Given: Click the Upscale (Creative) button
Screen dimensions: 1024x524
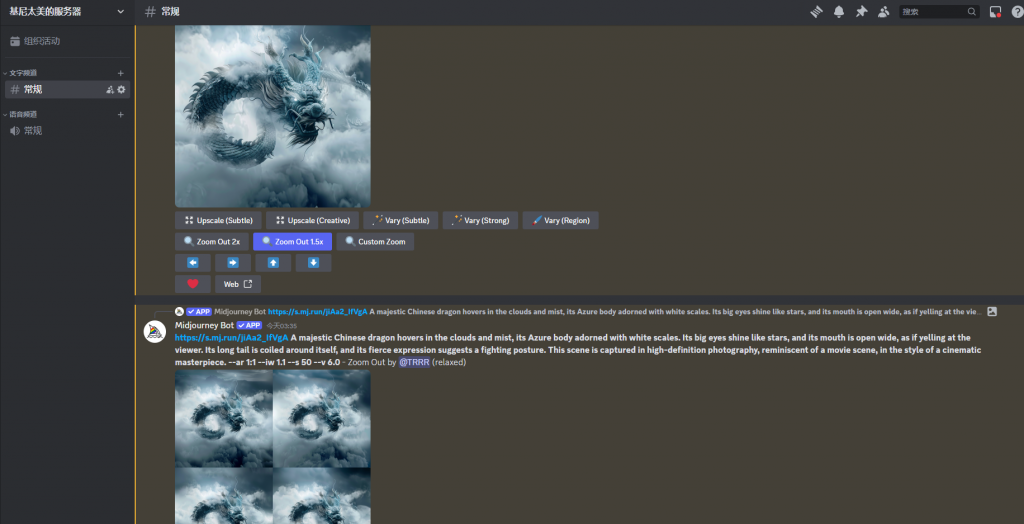Looking at the screenshot, I should 313,220.
